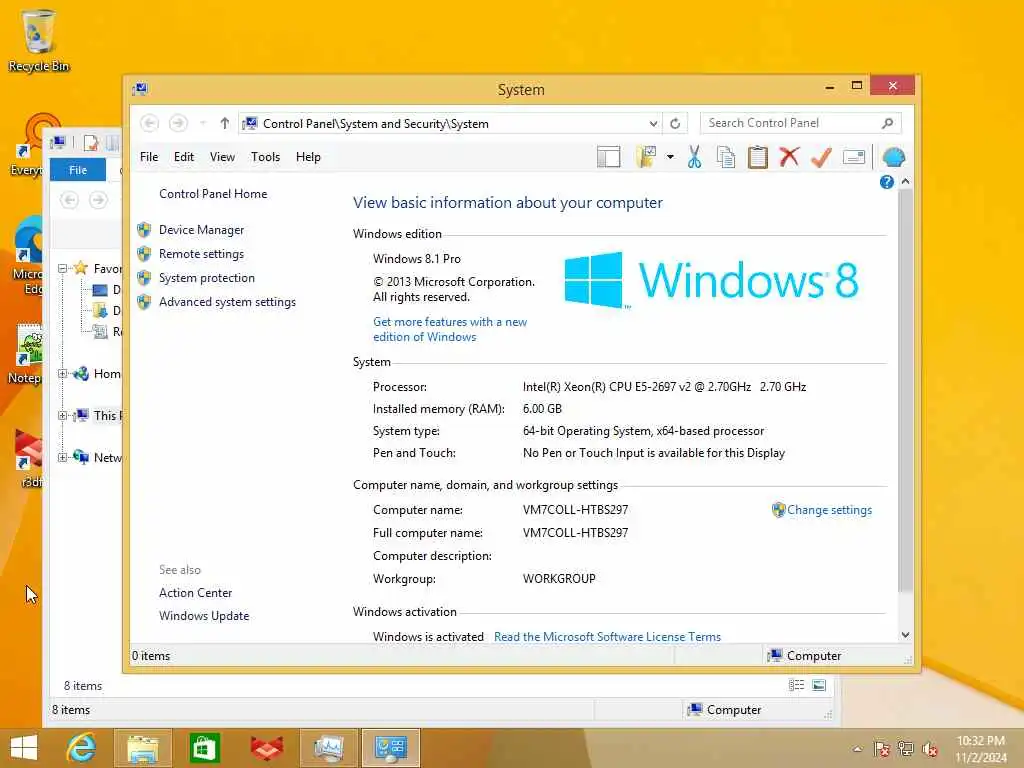Click the Back arrow in System window

[x=149, y=123]
